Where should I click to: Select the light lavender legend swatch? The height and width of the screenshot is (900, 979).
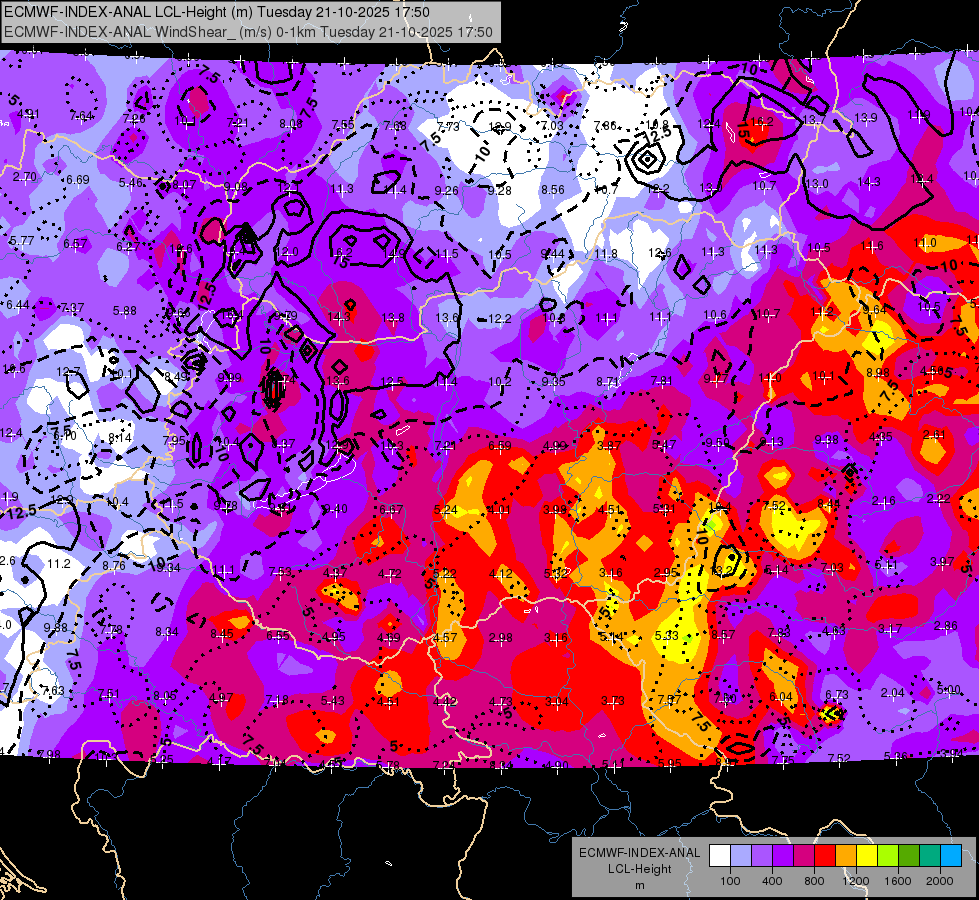click(741, 856)
